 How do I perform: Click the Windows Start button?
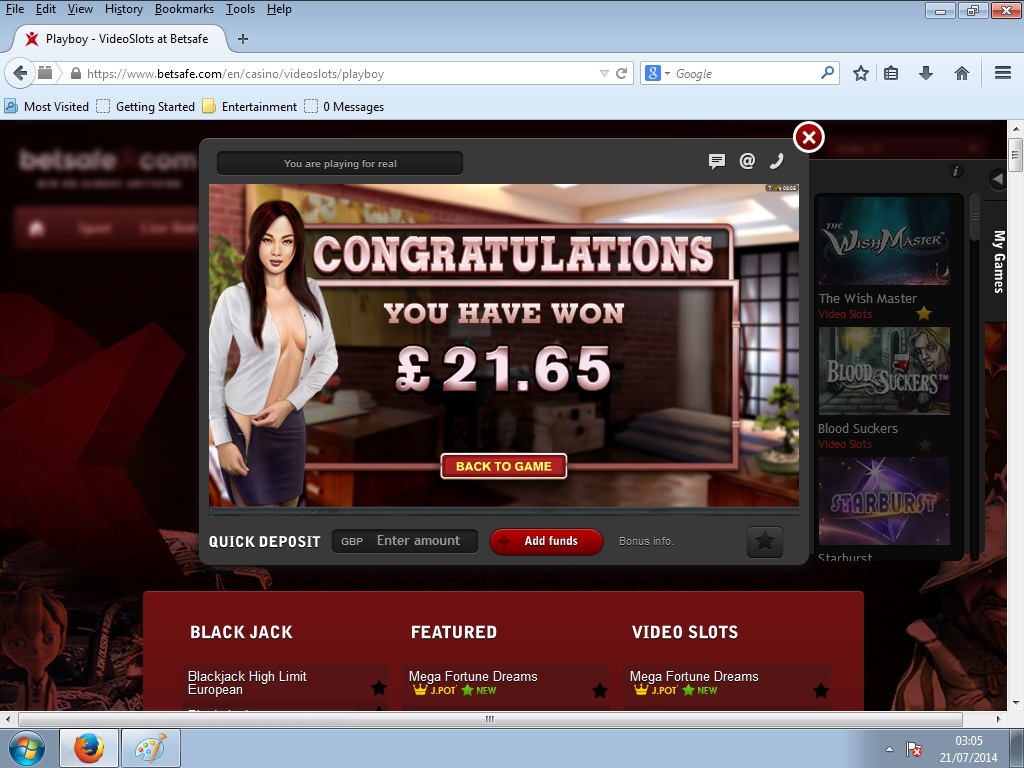[x=27, y=748]
